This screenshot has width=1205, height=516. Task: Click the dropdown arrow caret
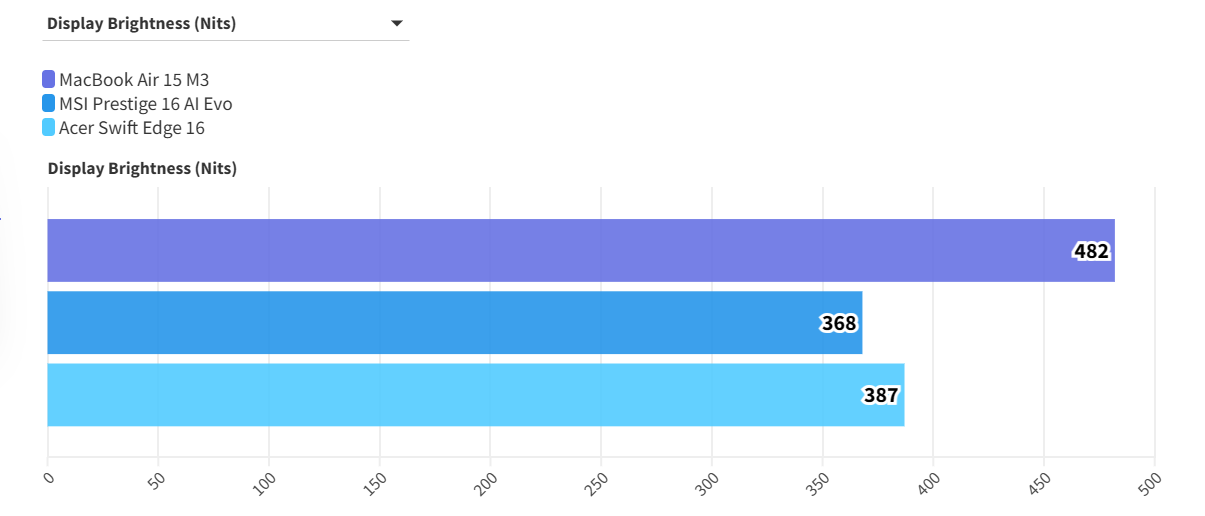pos(396,24)
